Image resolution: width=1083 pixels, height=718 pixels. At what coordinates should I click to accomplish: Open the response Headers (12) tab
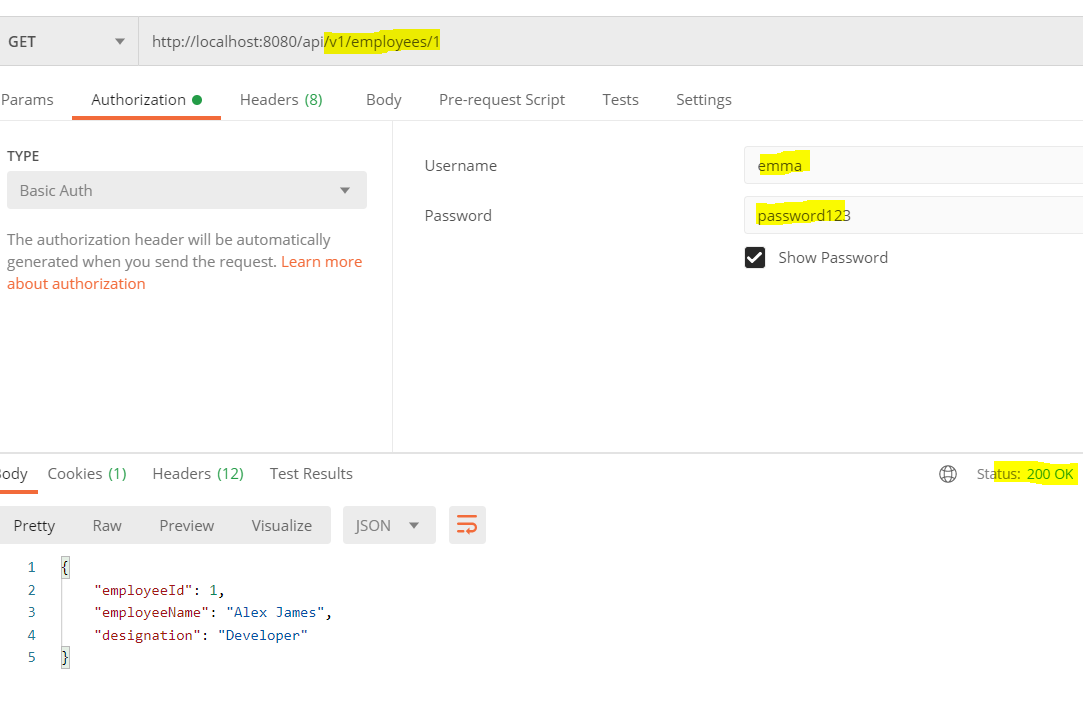point(198,474)
